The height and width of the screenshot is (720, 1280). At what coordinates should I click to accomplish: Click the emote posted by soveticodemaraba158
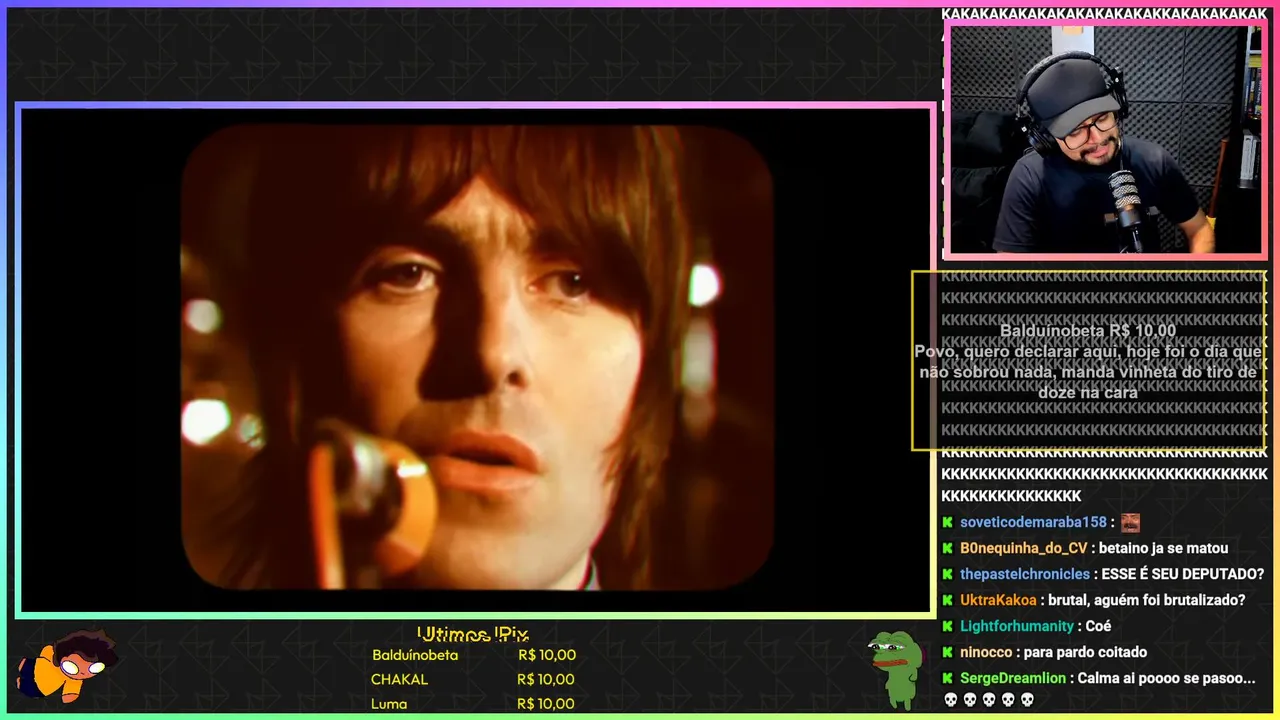1130,522
